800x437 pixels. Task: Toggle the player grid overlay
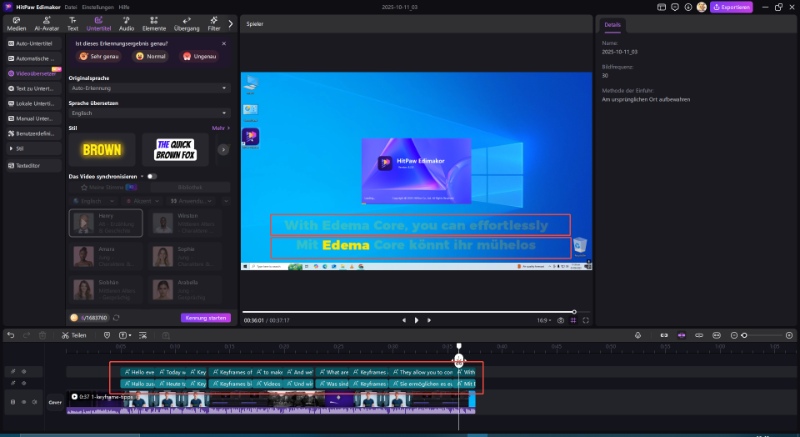coord(573,320)
